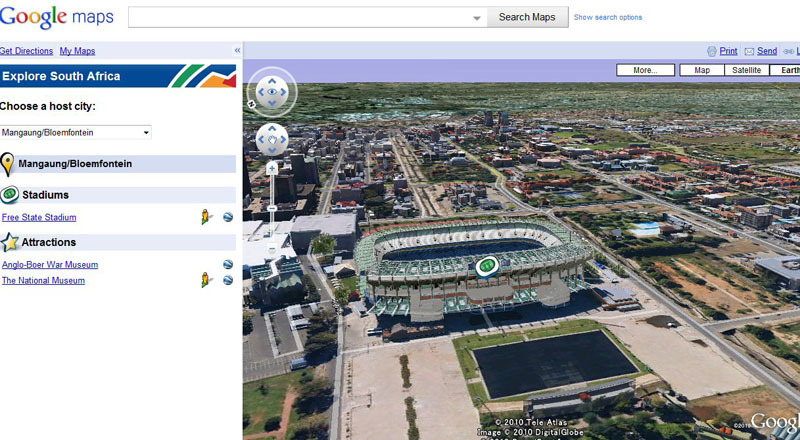The width and height of the screenshot is (800, 440).
Task: Open Street View pegman for The National Museum
Action: (206, 280)
